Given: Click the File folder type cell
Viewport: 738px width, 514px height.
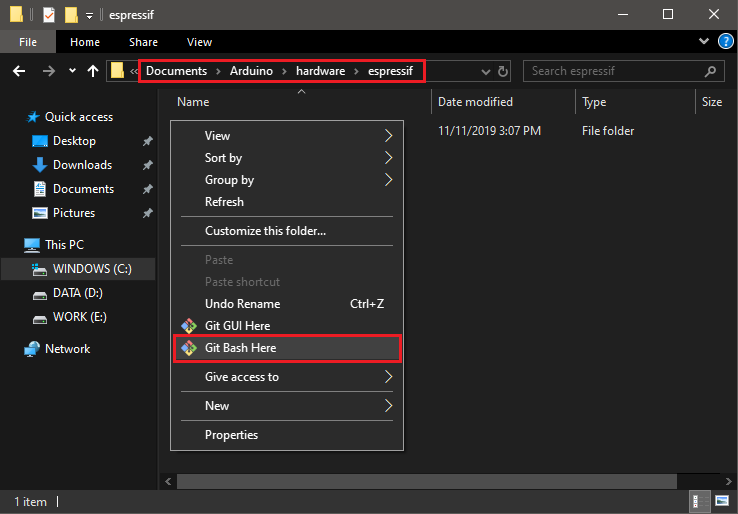Looking at the screenshot, I should pos(608,131).
